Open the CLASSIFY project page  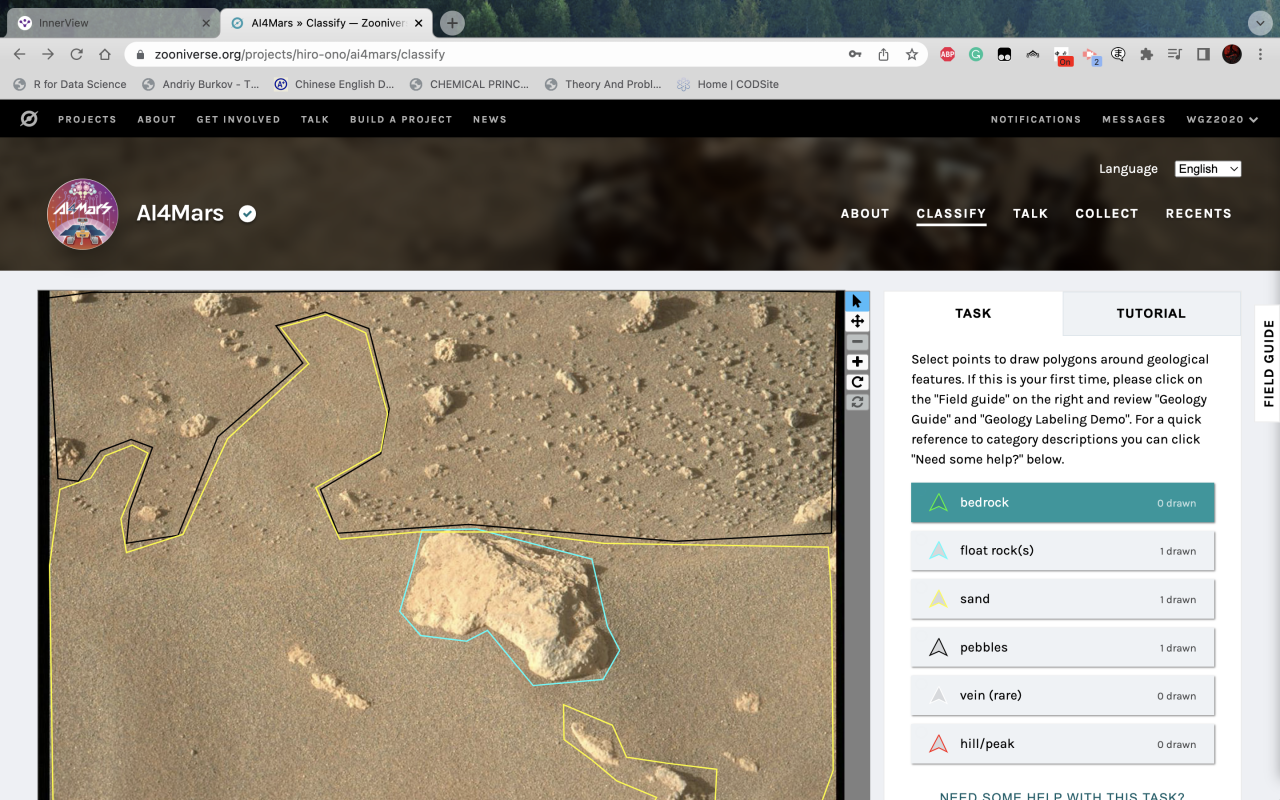coord(951,213)
